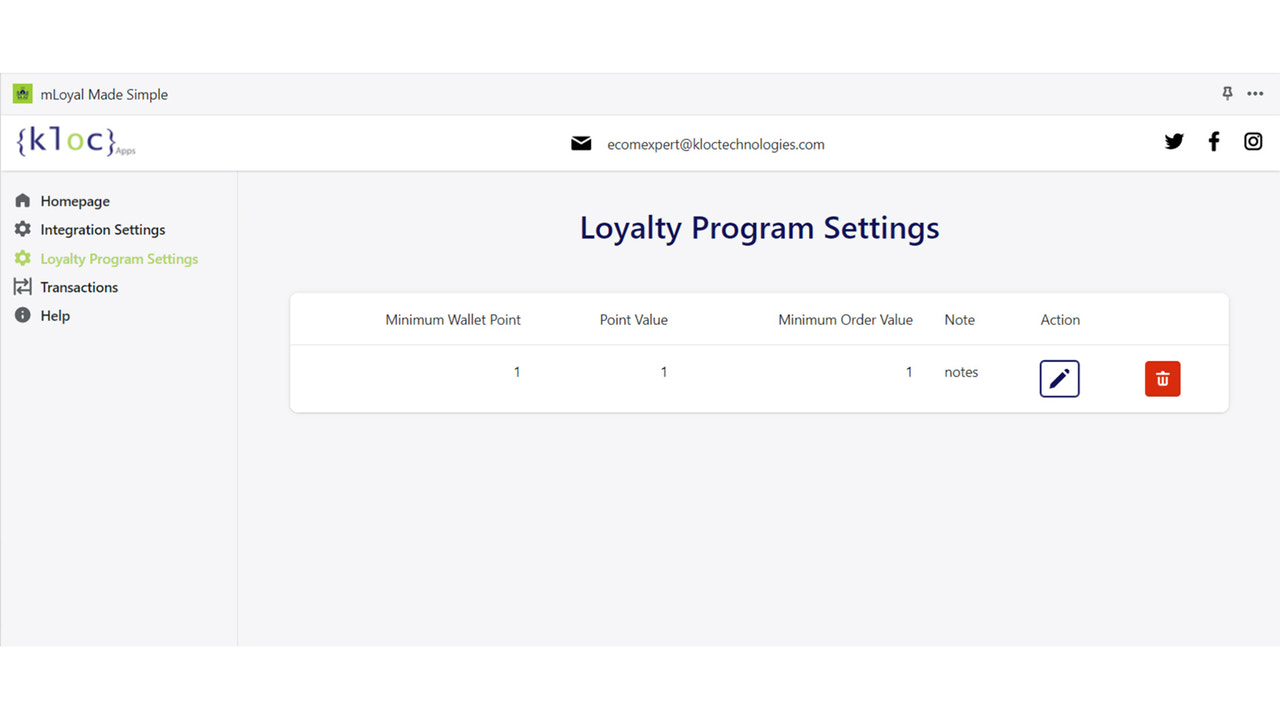Click the Transactions arrows icon

(22, 287)
